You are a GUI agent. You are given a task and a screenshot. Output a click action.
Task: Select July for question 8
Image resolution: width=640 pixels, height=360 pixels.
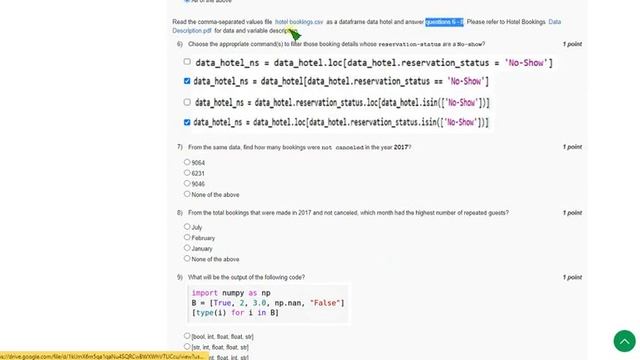(187, 227)
